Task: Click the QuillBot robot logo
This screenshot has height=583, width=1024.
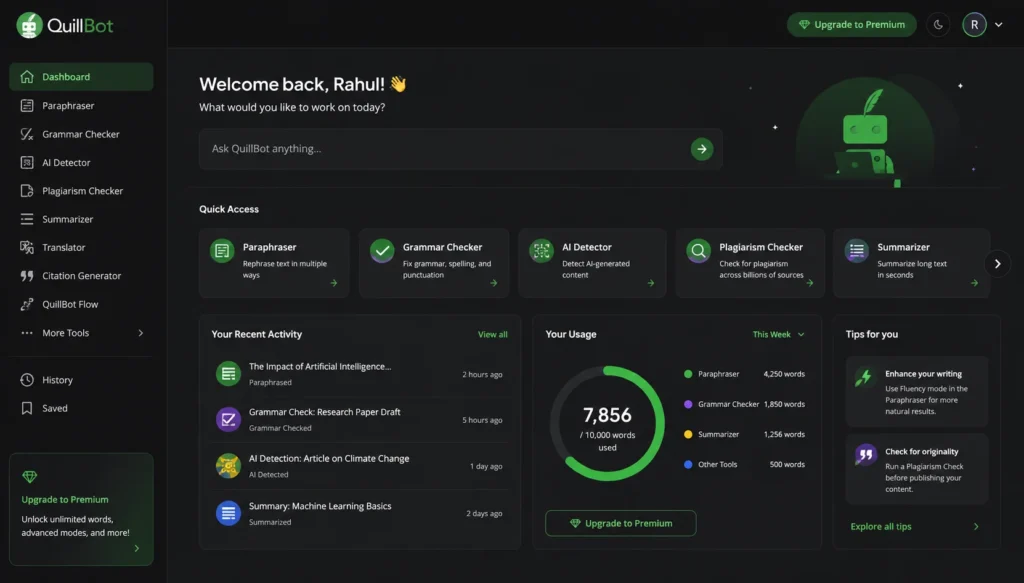Action: tap(29, 25)
